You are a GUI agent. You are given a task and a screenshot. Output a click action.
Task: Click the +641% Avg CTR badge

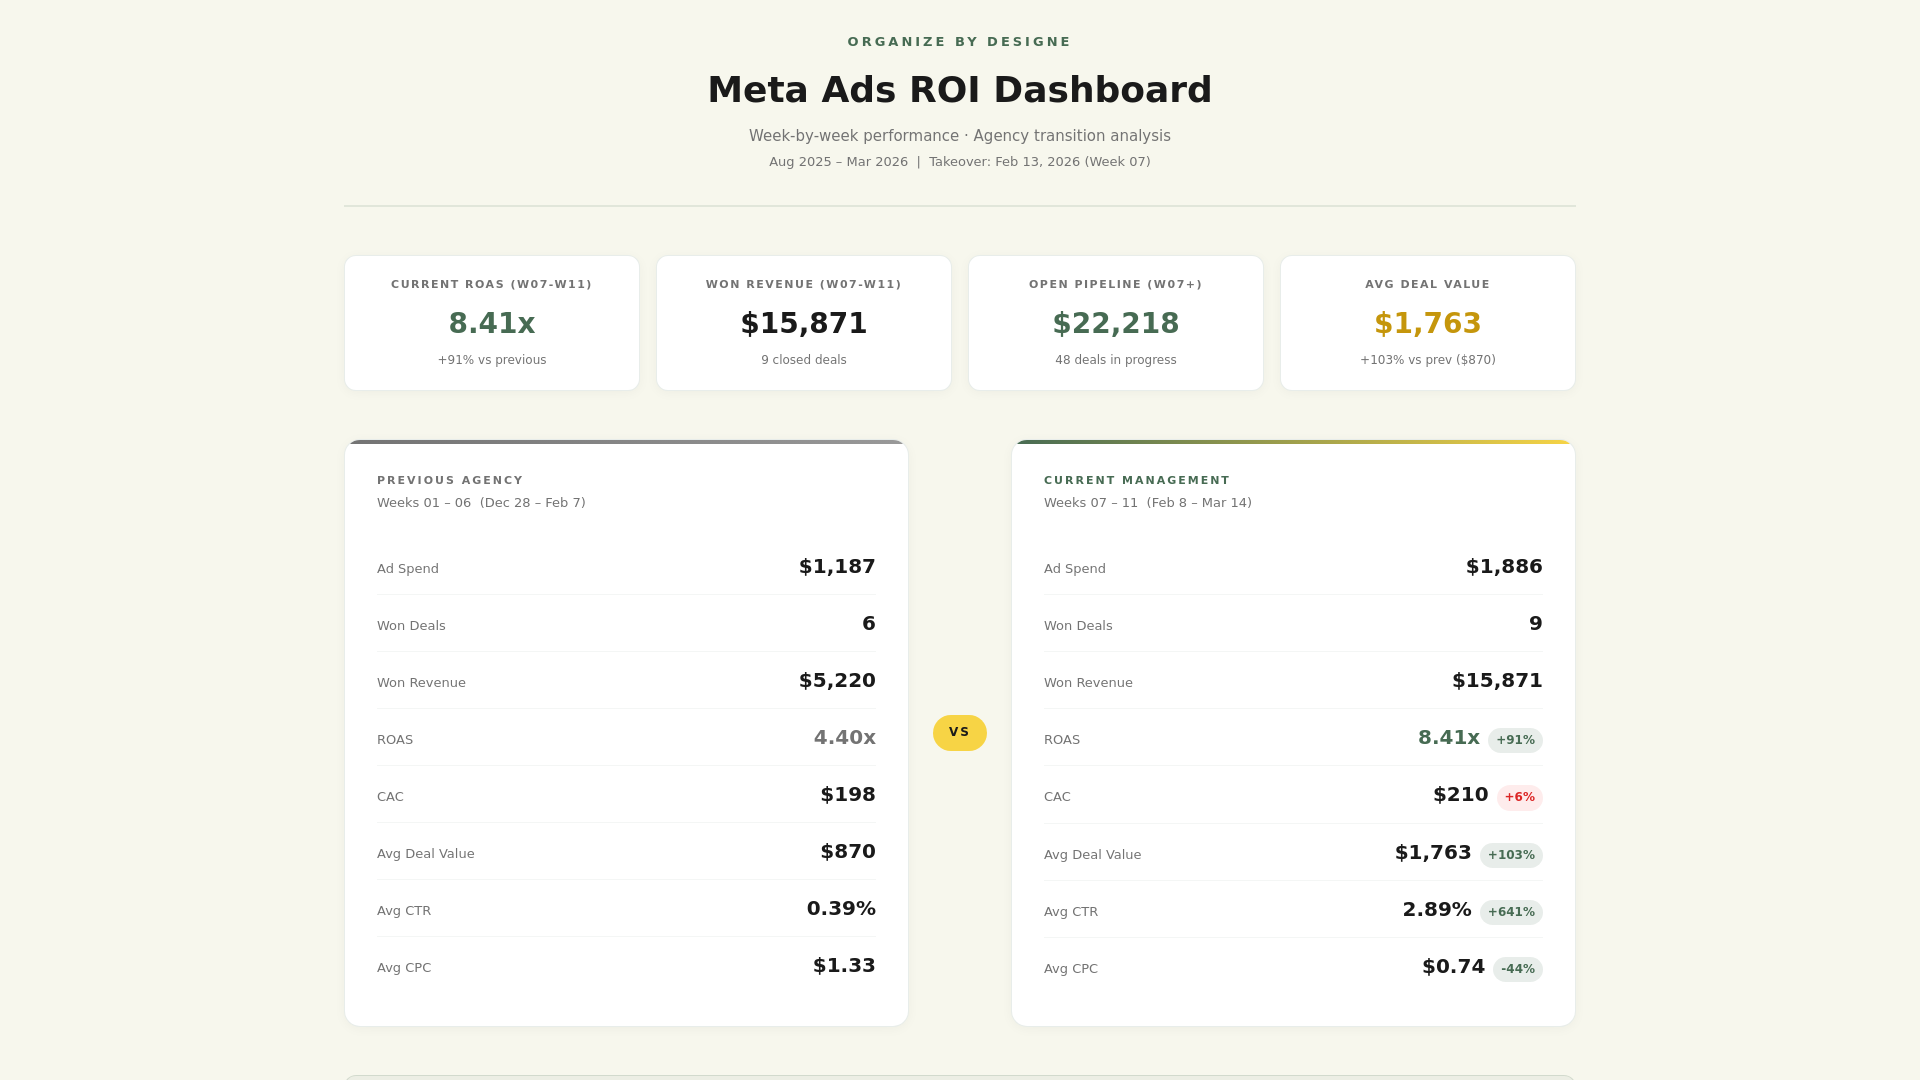(x=1511, y=912)
